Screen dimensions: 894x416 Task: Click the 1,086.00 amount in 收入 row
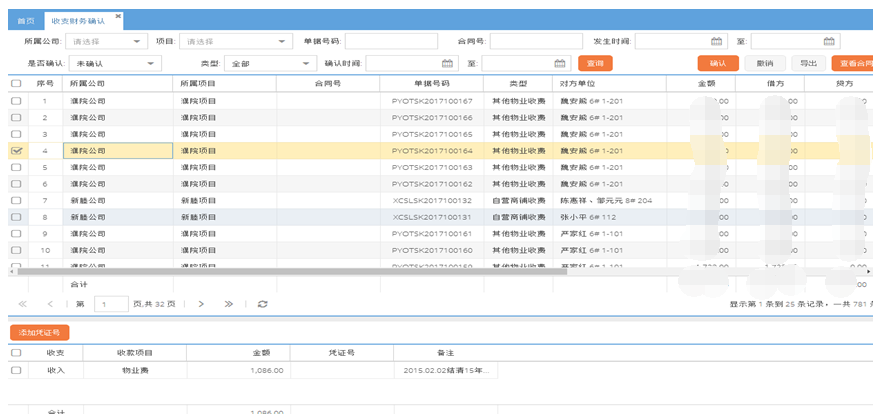(x=238, y=370)
